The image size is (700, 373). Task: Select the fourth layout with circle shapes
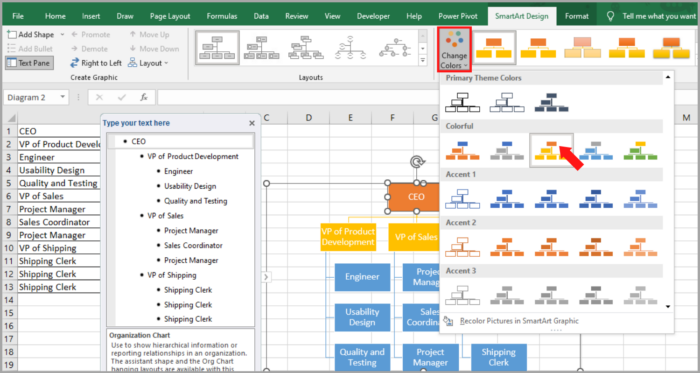pos(351,48)
